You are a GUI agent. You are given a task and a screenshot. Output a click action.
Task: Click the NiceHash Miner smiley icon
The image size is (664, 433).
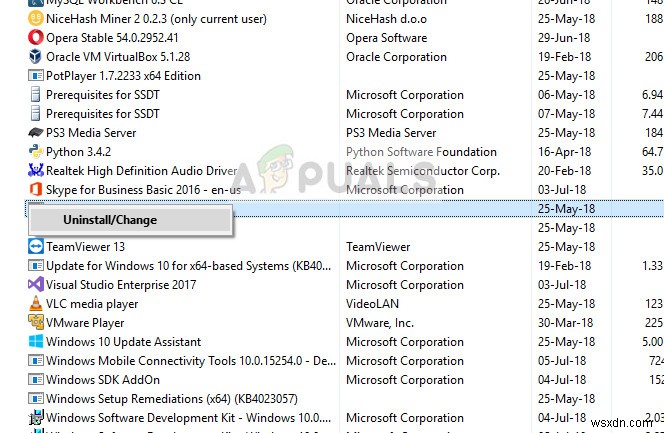pos(36,19)
